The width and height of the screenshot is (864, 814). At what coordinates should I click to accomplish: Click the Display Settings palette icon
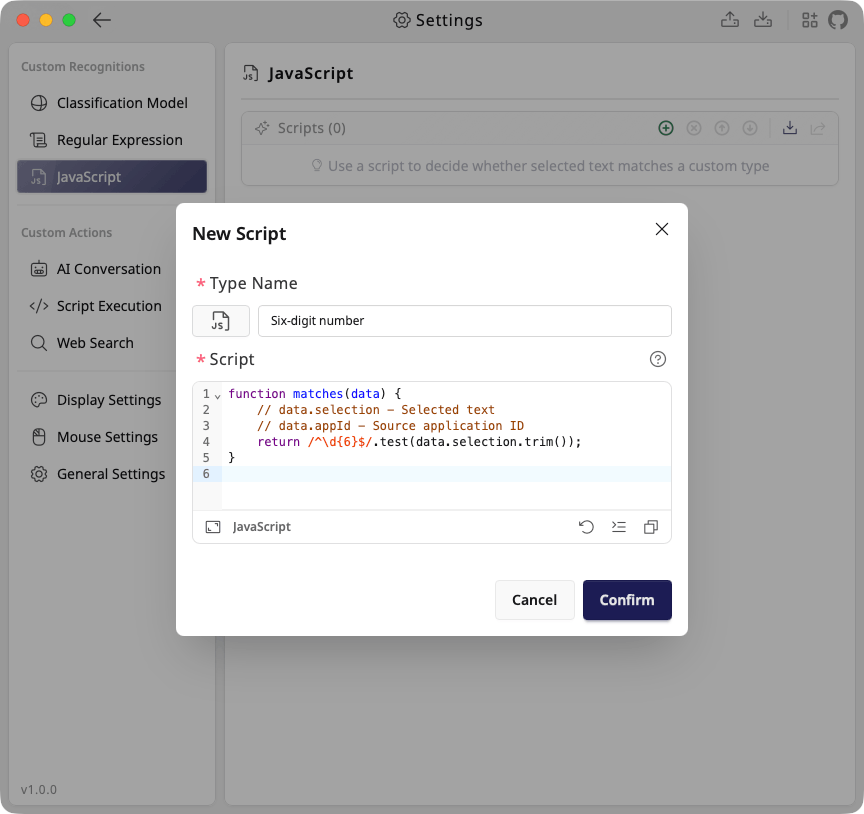pyautogui.click(x=39, y=400)
